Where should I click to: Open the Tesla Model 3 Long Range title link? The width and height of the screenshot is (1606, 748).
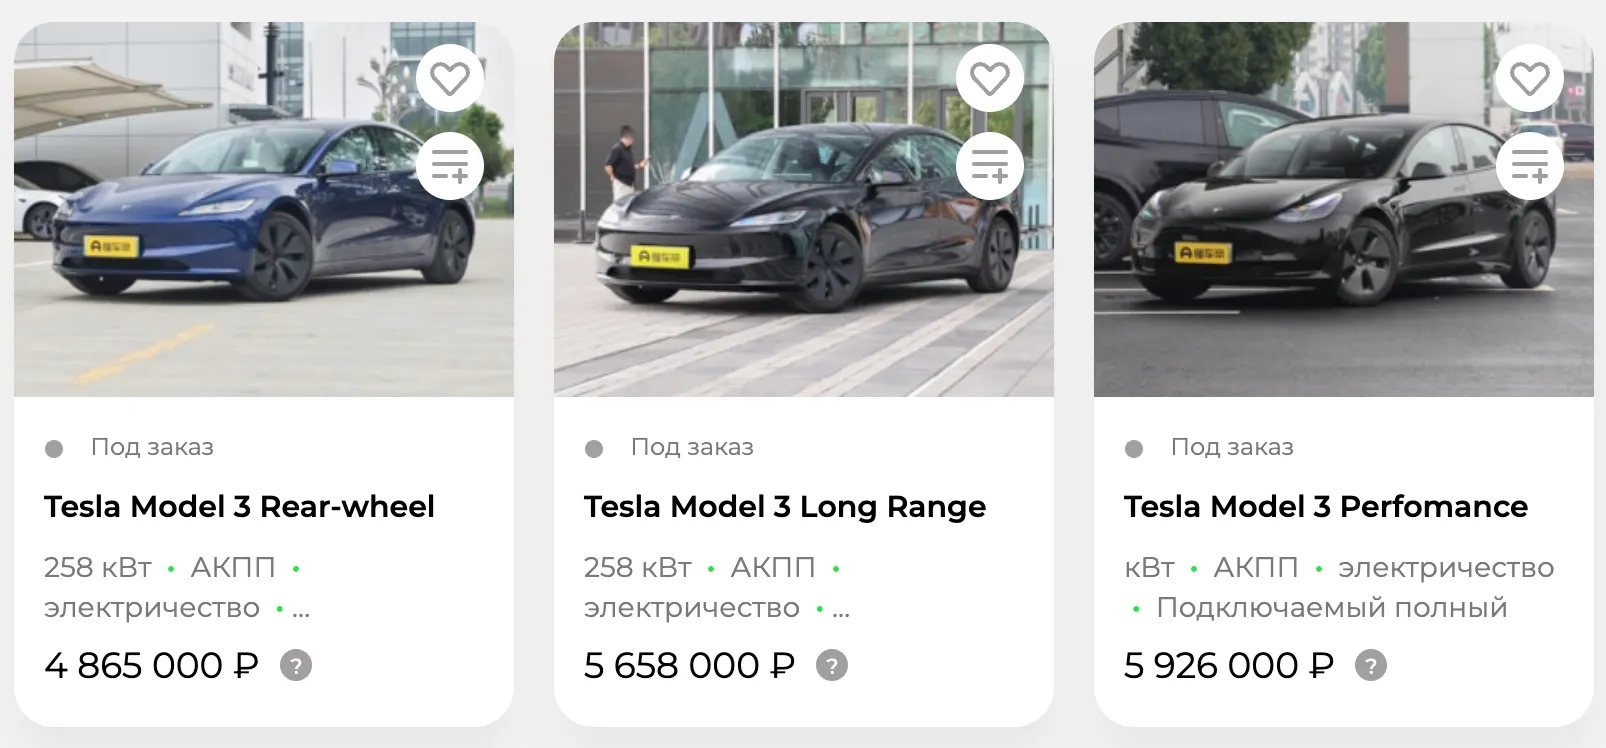(x=785, y=507)
